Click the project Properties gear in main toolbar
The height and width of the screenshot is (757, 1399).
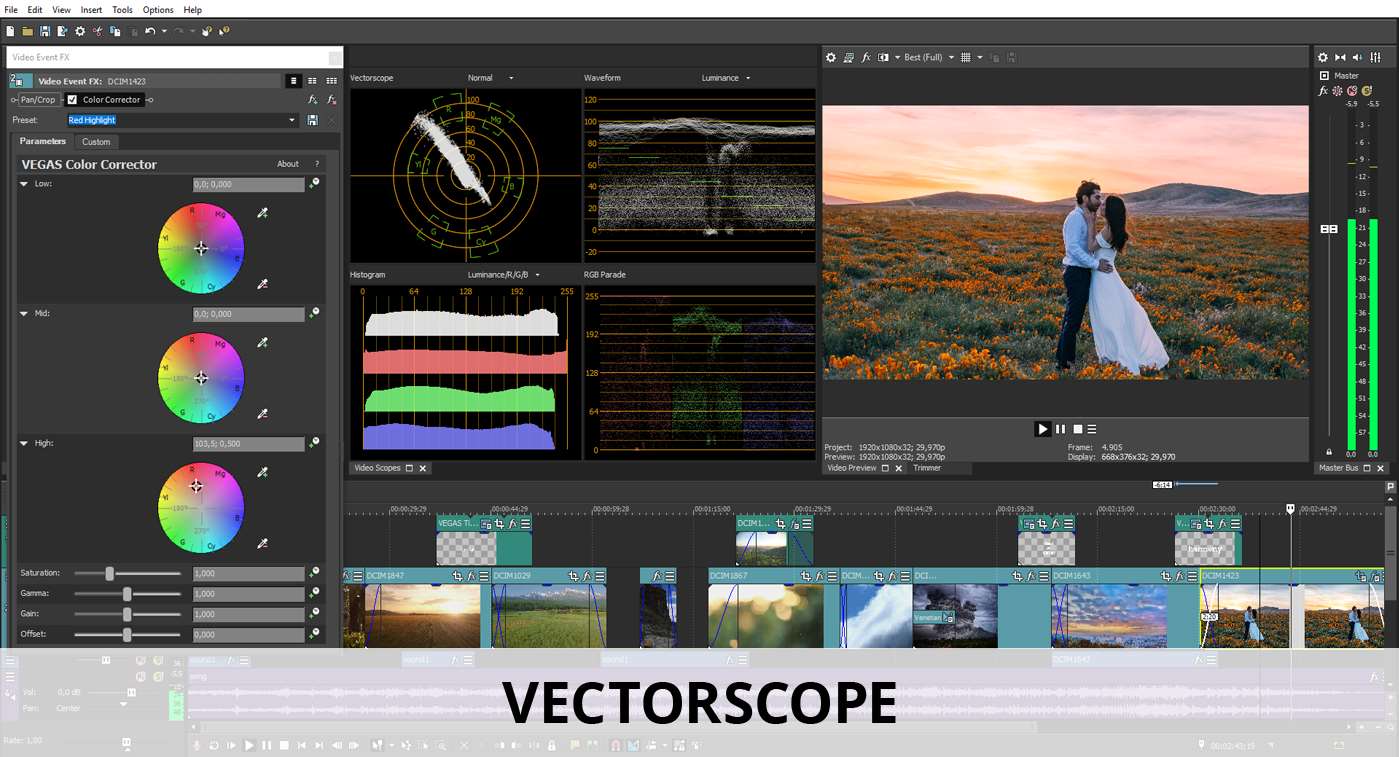tap(80, 31)
